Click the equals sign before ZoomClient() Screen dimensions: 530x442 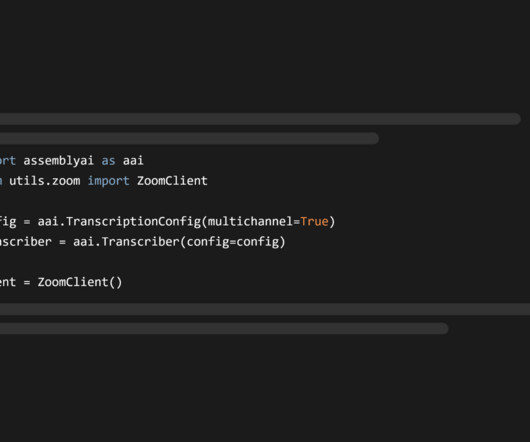coord(27,283)
